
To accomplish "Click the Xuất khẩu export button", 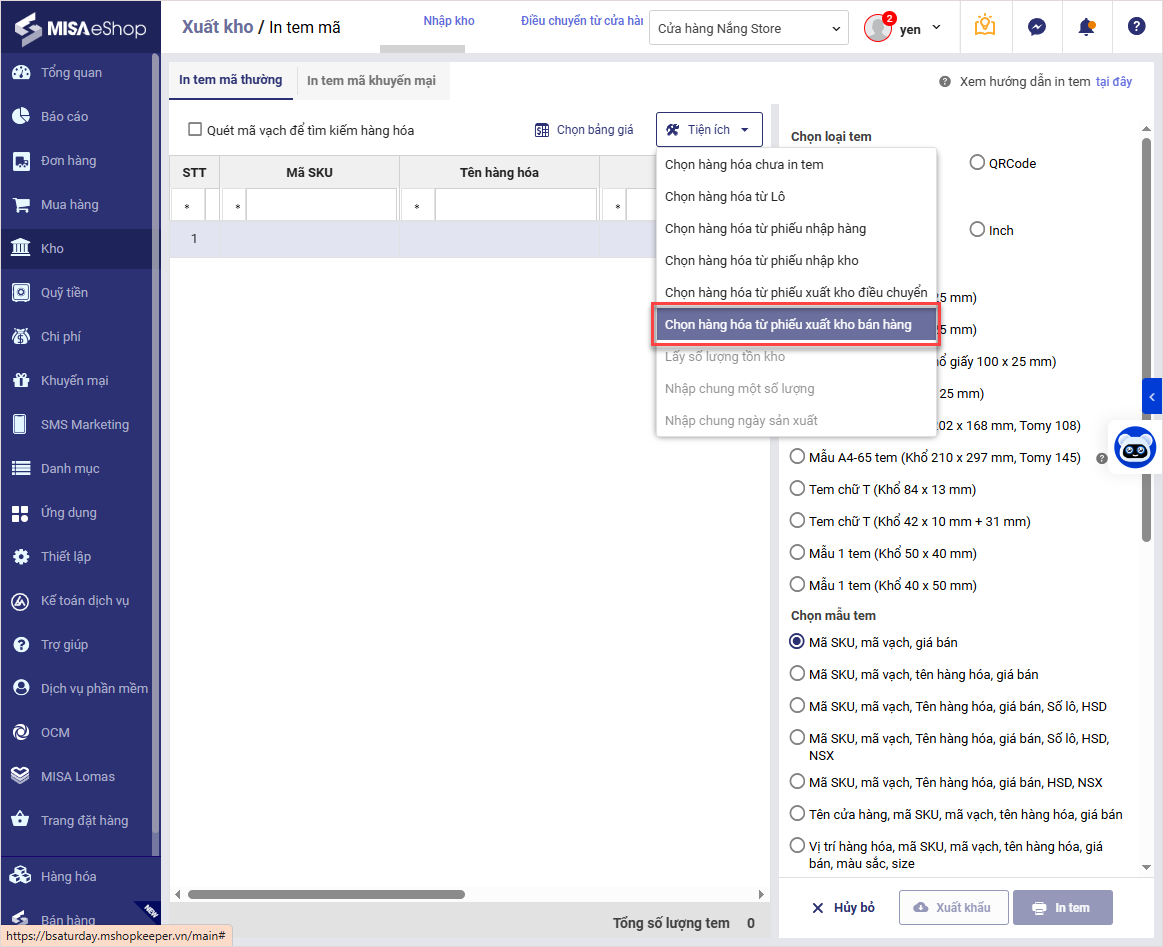I will [x=954, y=908].
